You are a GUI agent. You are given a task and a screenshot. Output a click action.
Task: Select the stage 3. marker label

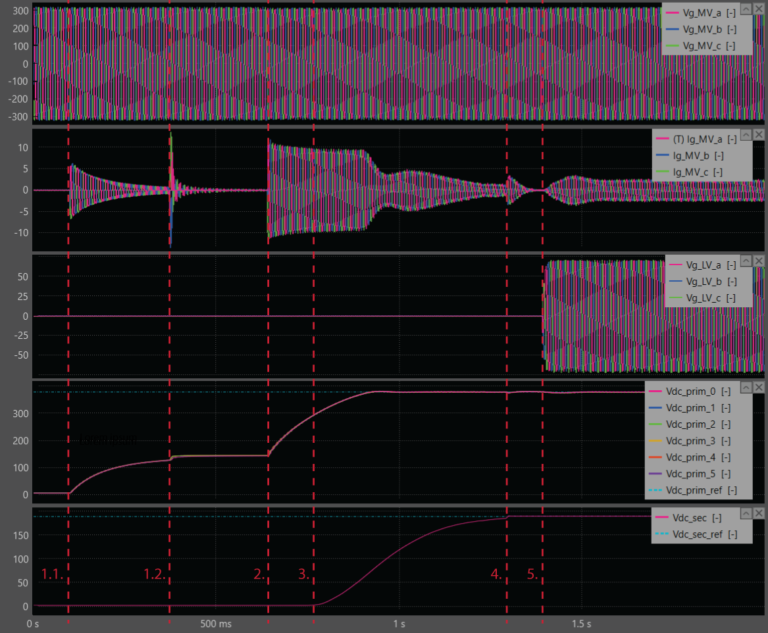tap(303, 574)
